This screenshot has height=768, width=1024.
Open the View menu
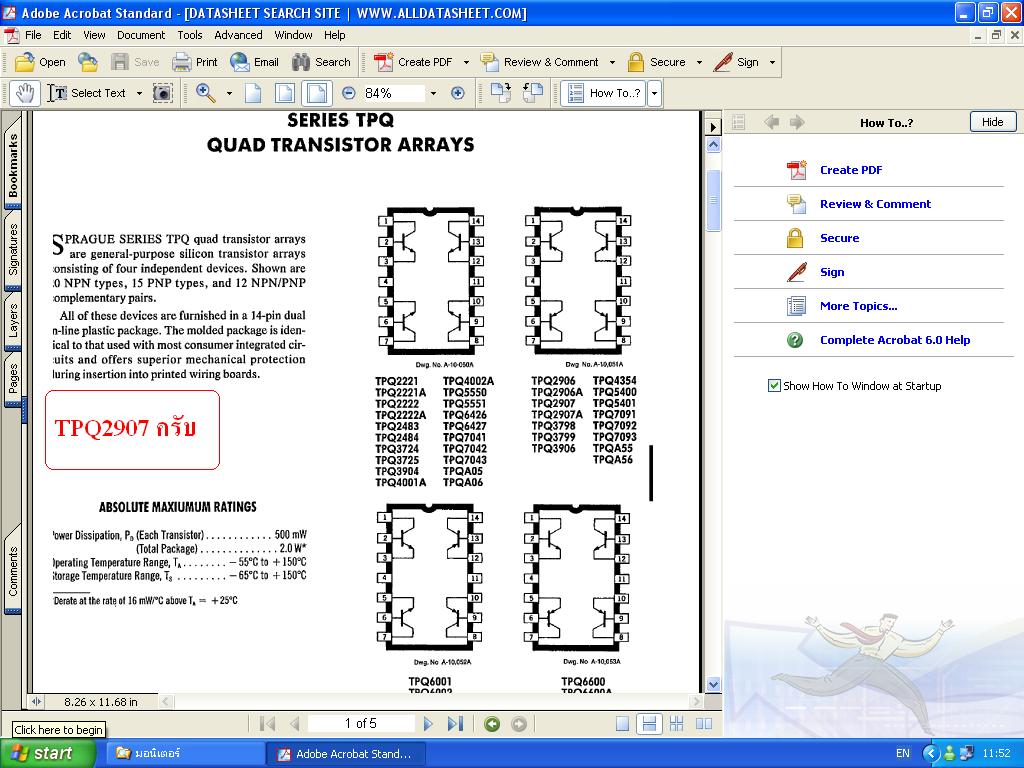[x=94, y=35]
